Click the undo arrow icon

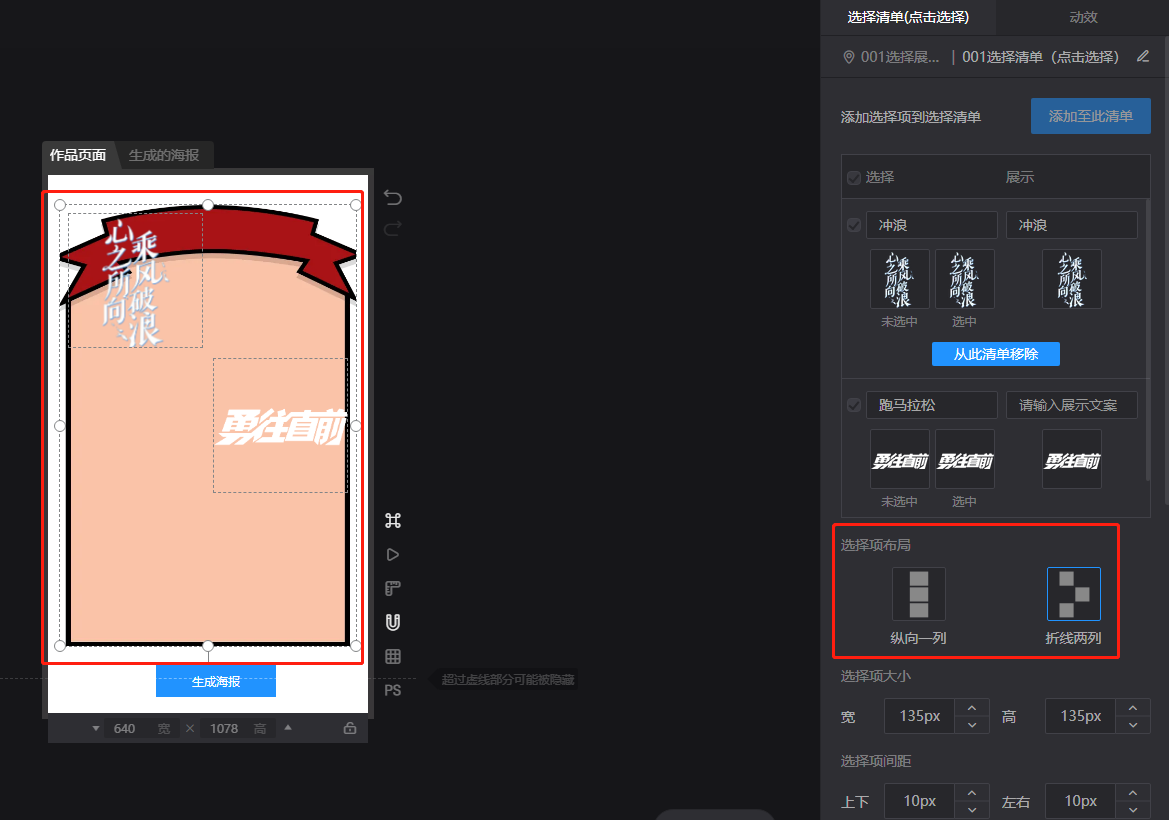point(393,198)
